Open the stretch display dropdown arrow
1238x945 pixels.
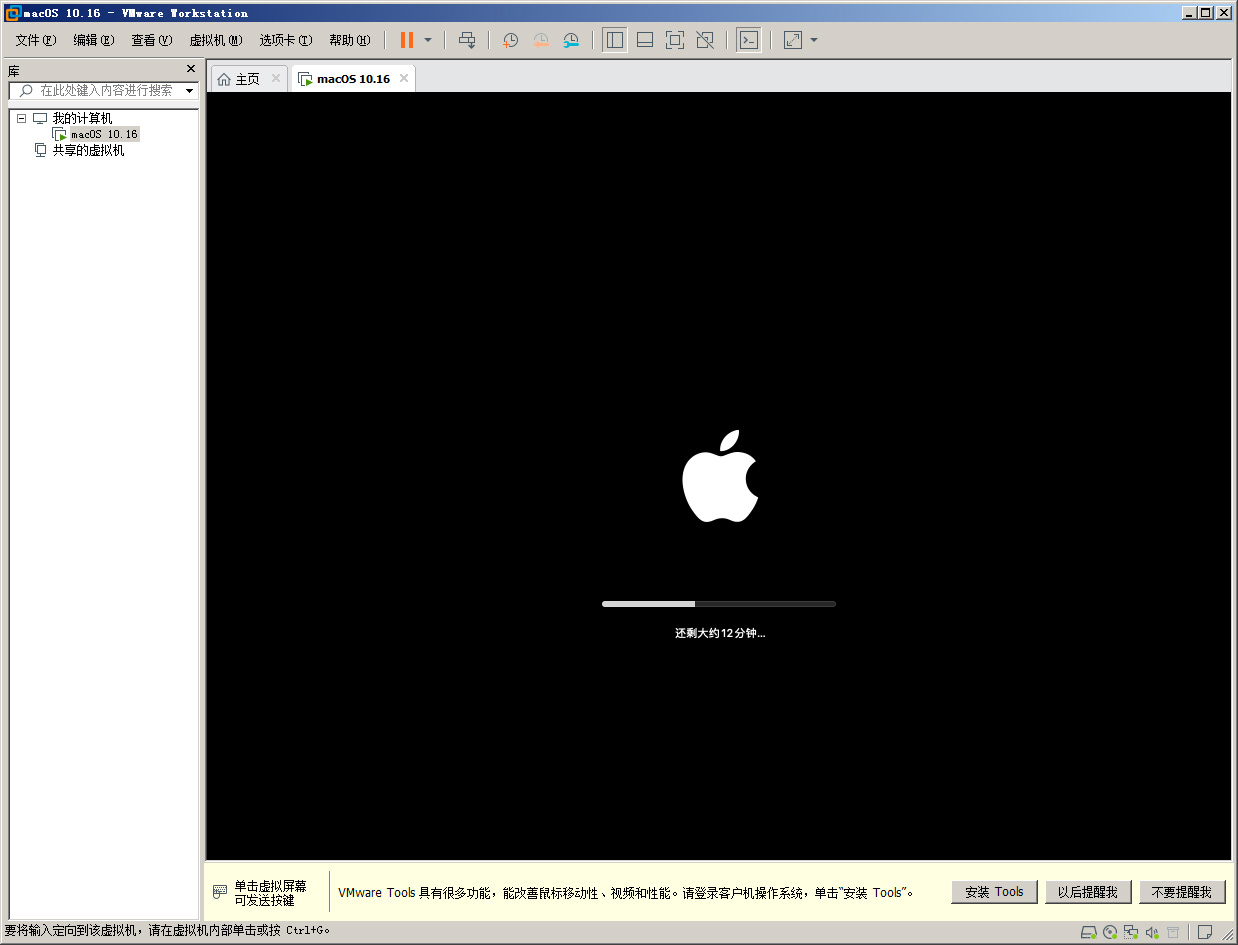pyautogui.click(x=814, y=40)
